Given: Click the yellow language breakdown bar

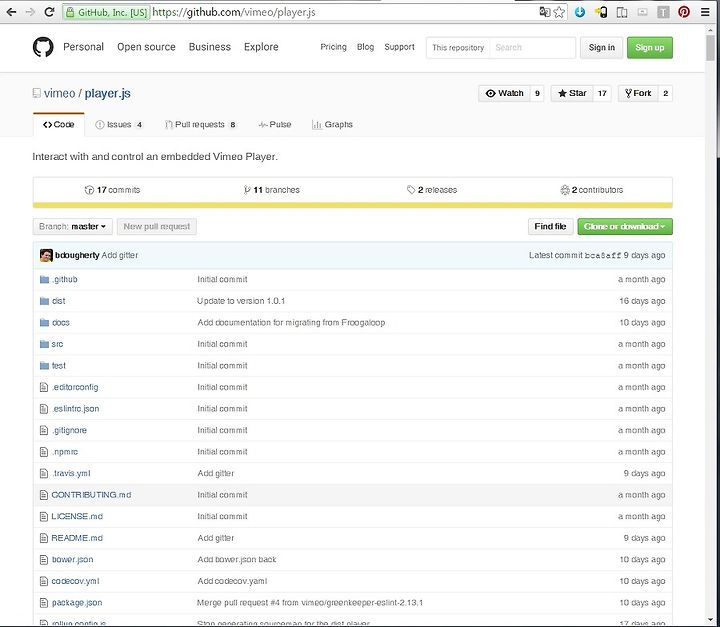Looking at the screenshot, I should click(353, 205).
